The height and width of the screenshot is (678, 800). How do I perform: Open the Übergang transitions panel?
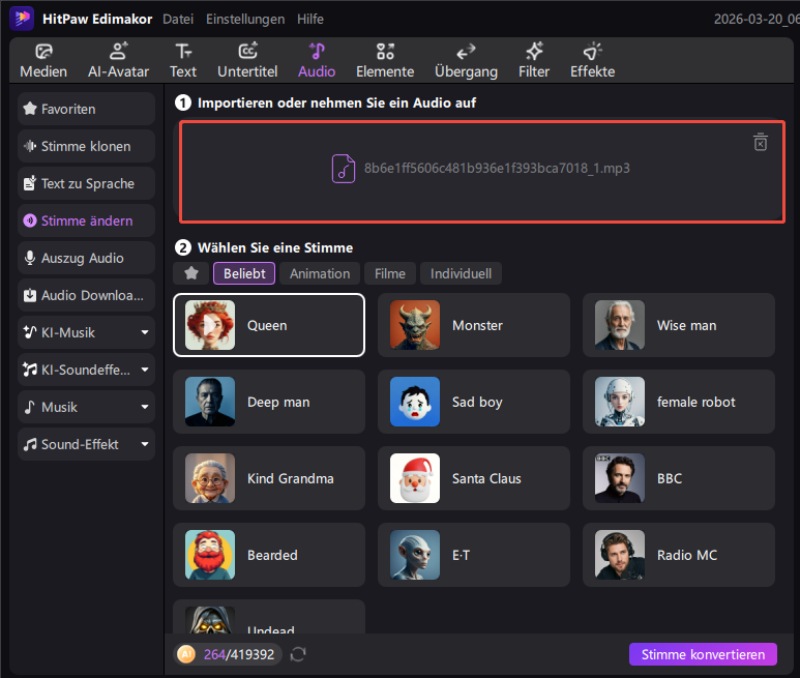point(466,60)
